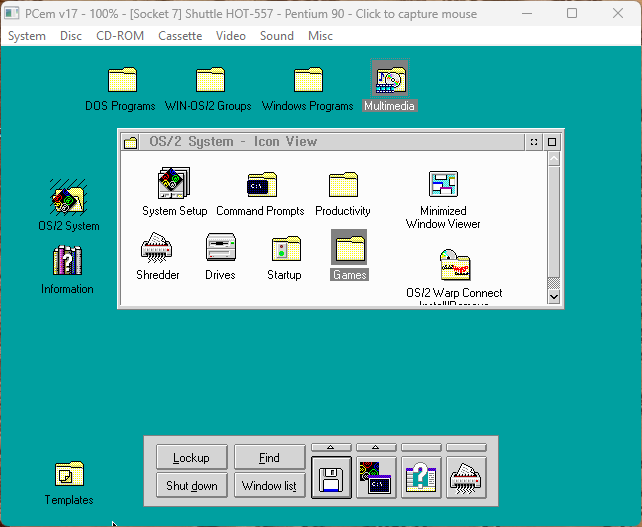The width and height of the screenshot is (642, 527).
Task: Open the Templates folder on desktop
Action: pos(69,474)
